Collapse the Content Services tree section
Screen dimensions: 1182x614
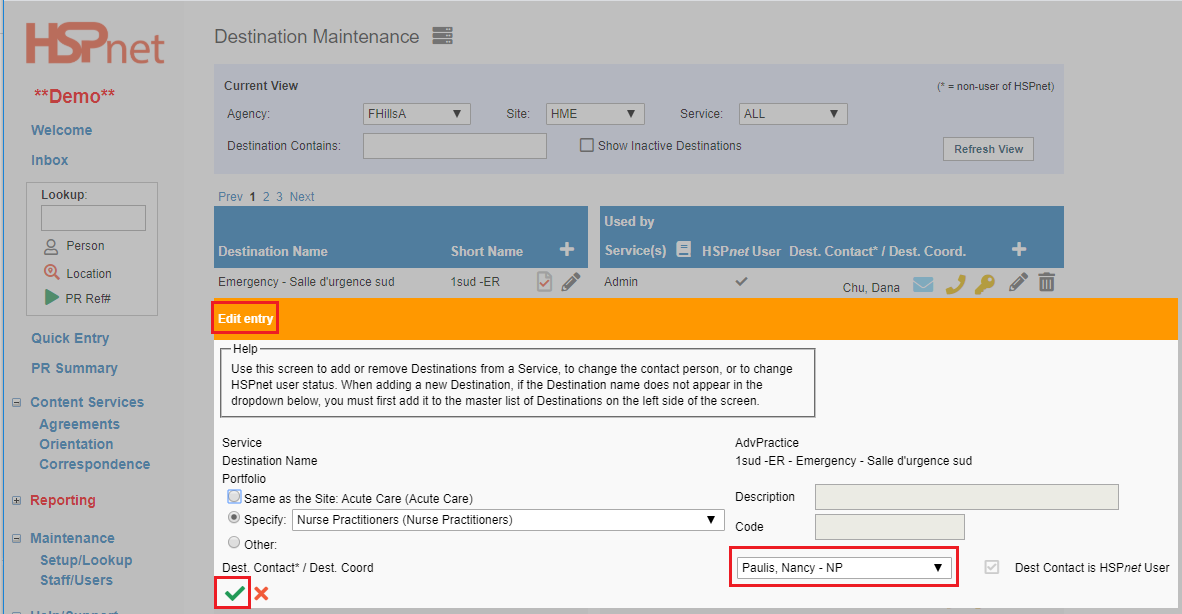click(17, 402)
